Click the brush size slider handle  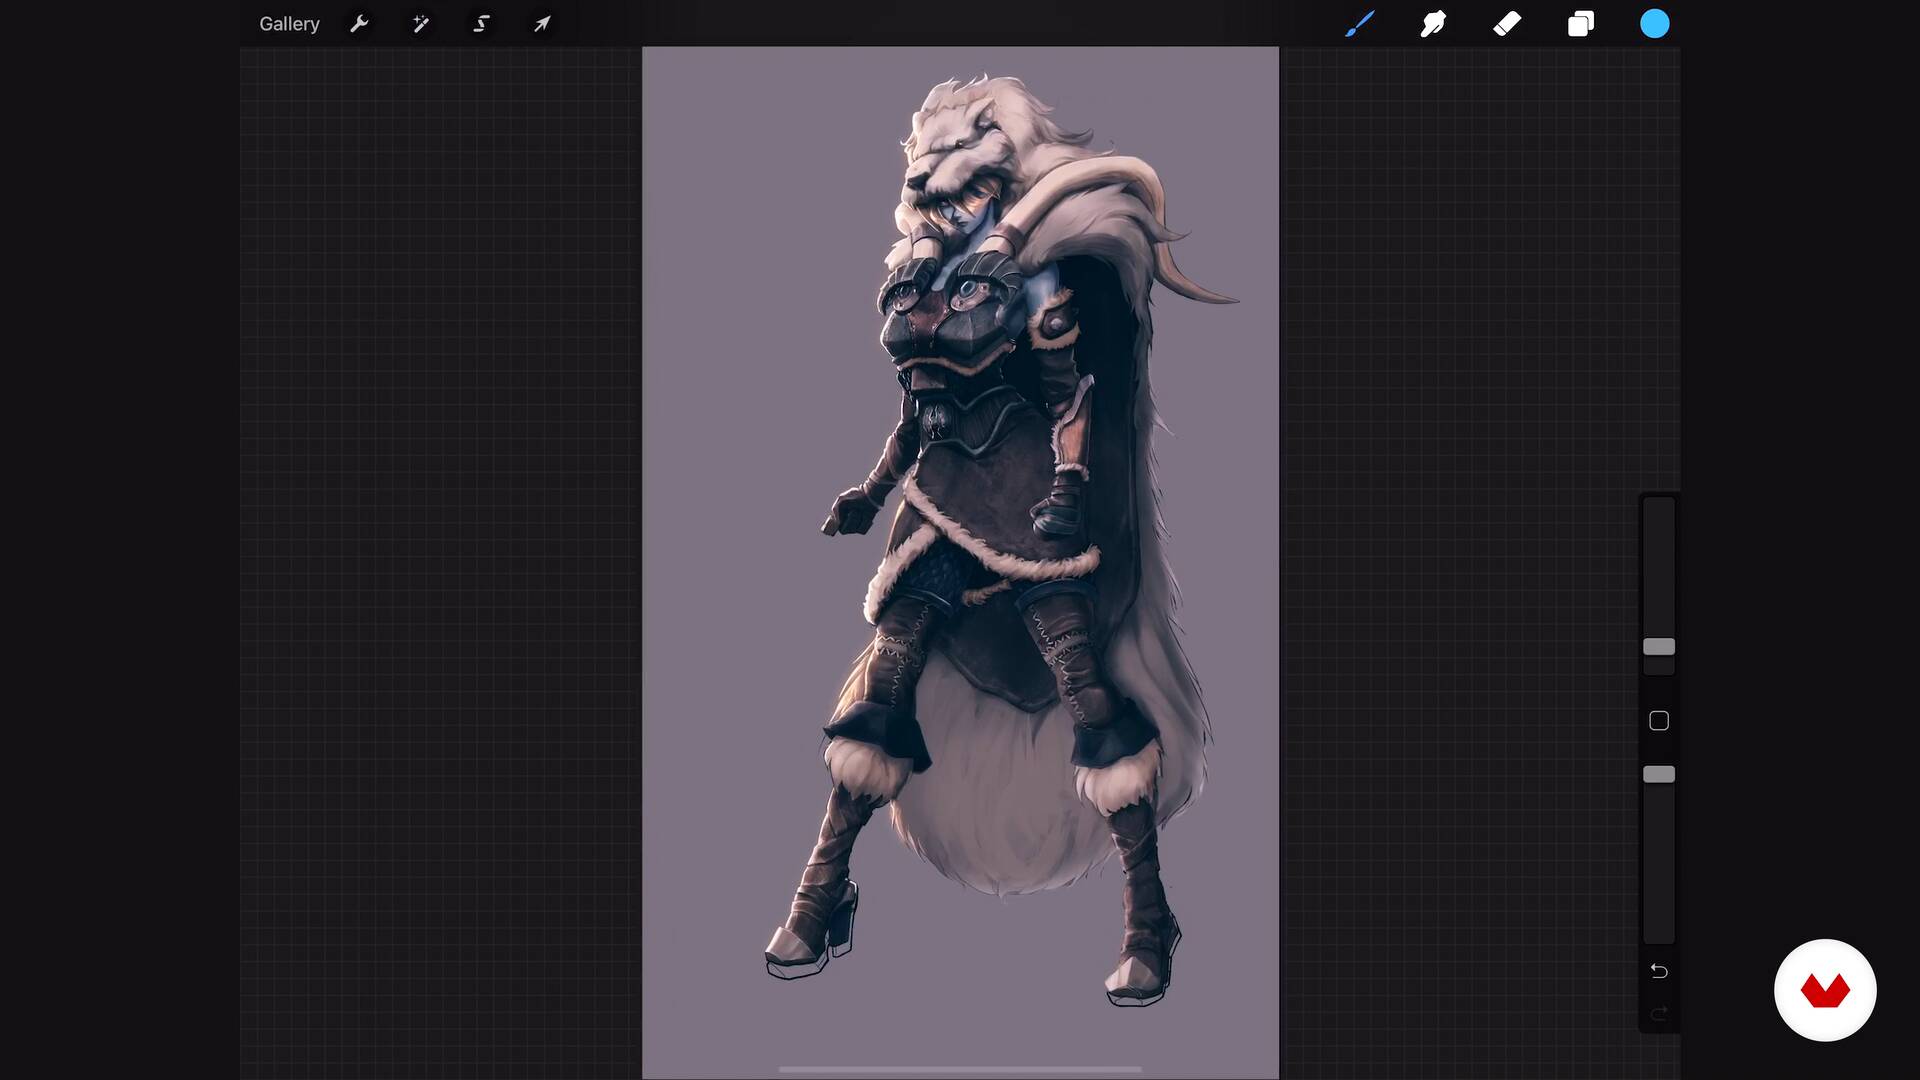(1659, 647)
